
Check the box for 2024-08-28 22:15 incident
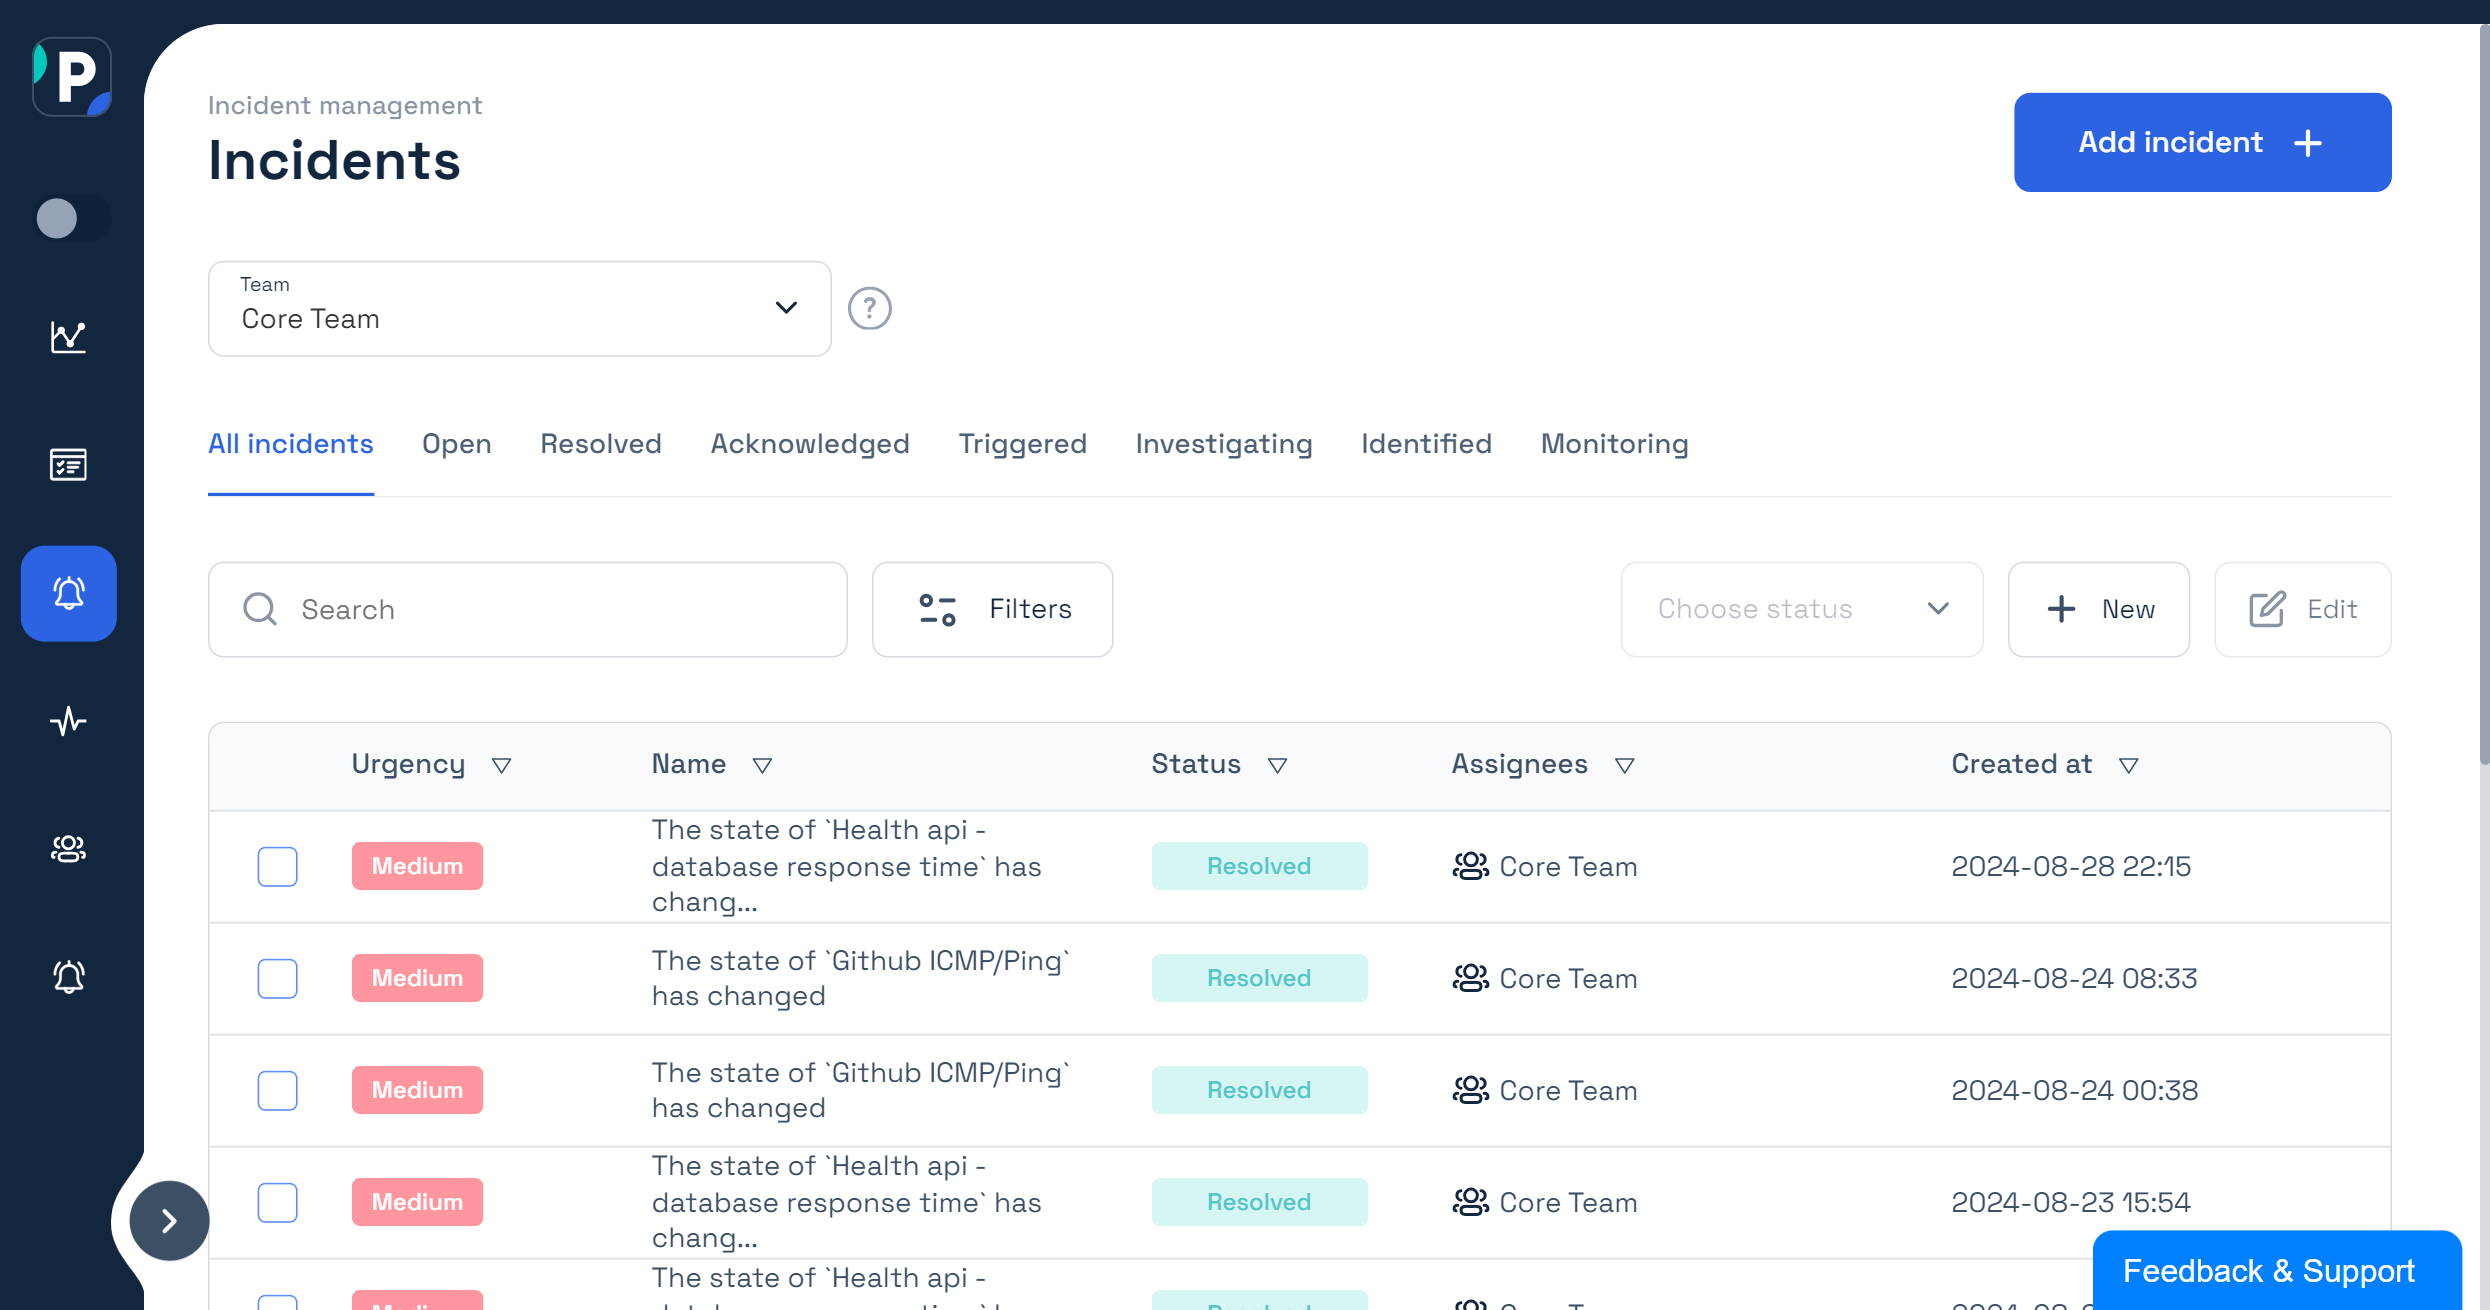[x=277, y=866]
